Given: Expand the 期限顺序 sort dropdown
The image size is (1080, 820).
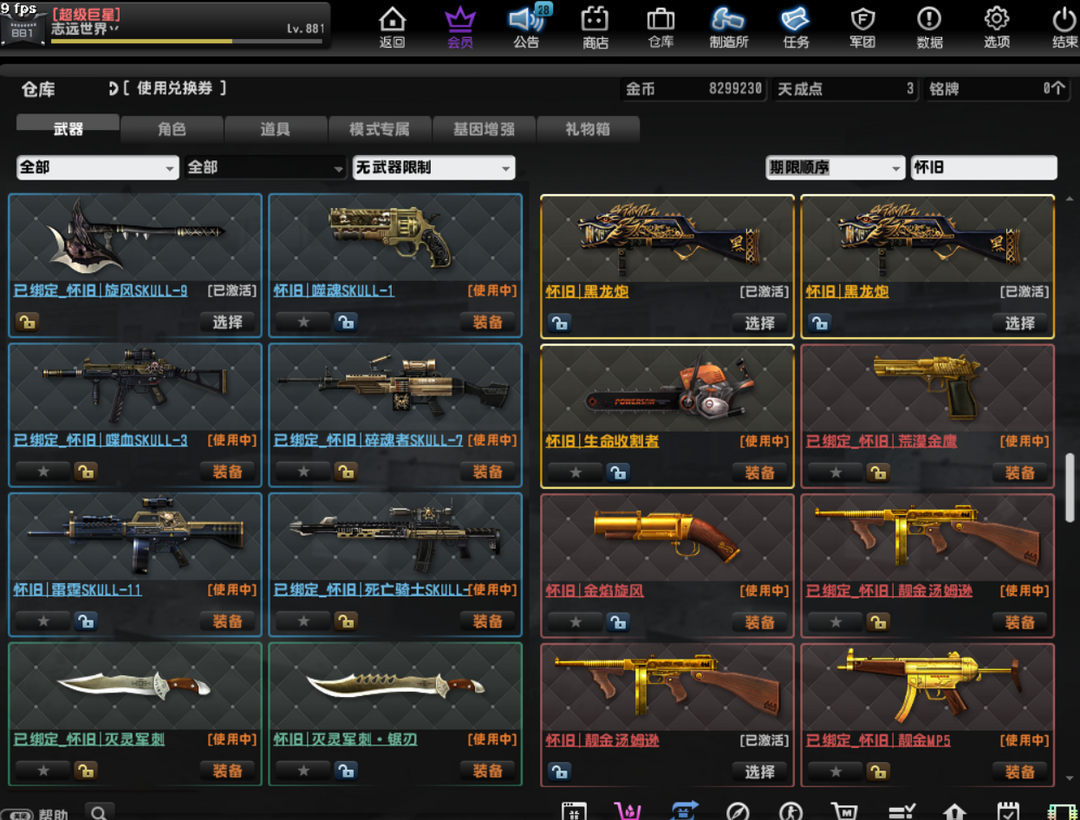Looking at the screenshot, I should click(834, 168).
